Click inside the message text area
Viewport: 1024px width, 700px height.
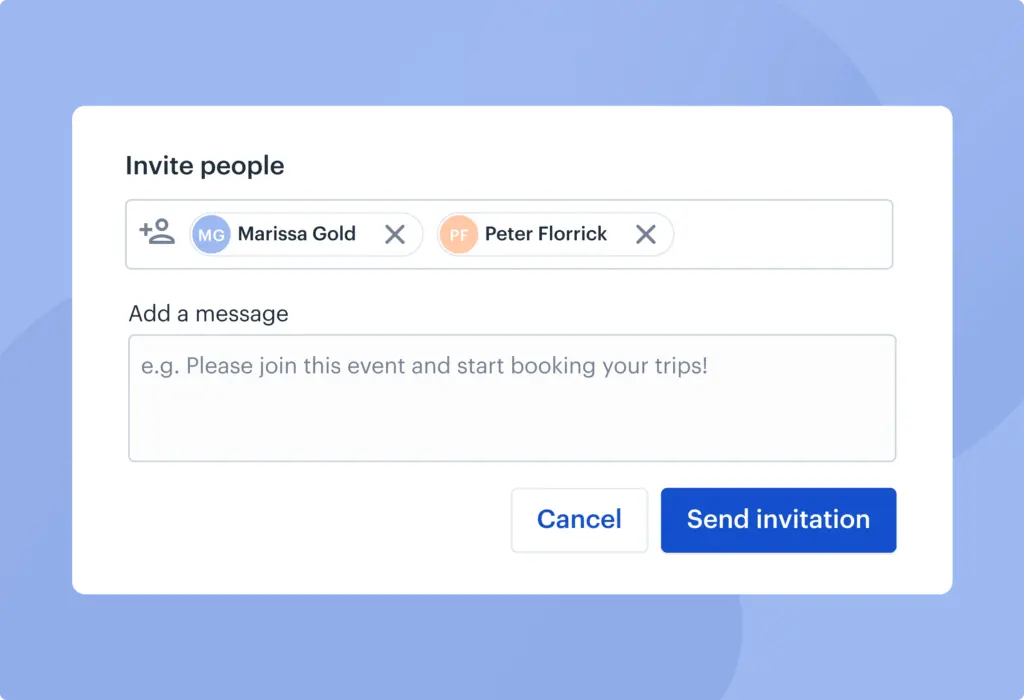pos(511,420)
